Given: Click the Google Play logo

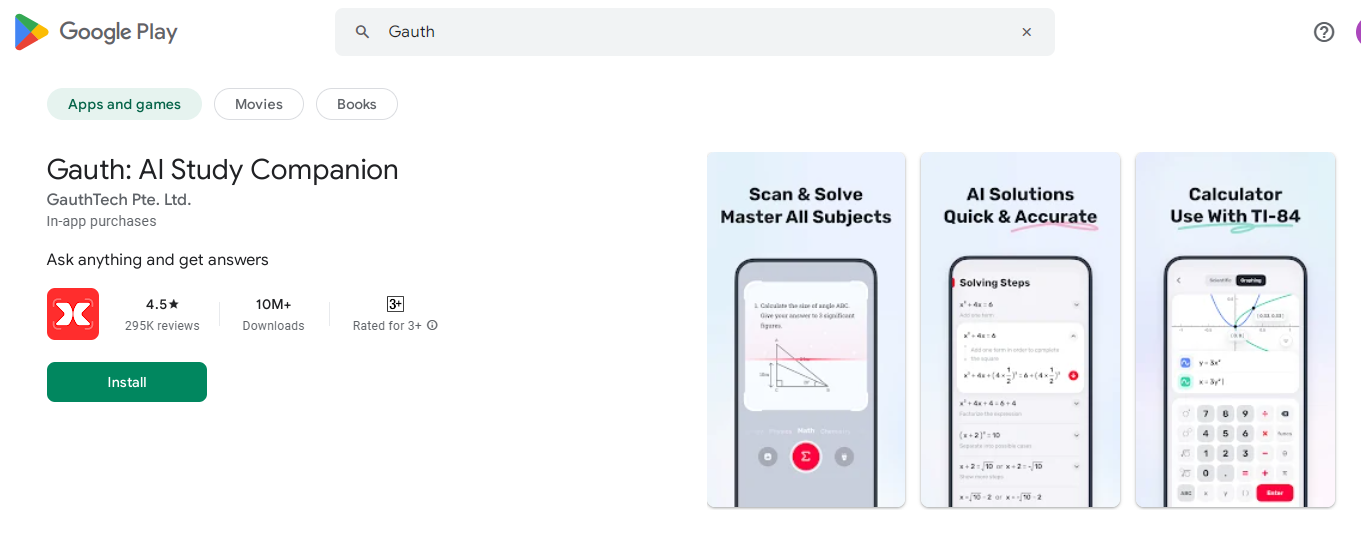Looking at the screenshot, I should (96, 32).
